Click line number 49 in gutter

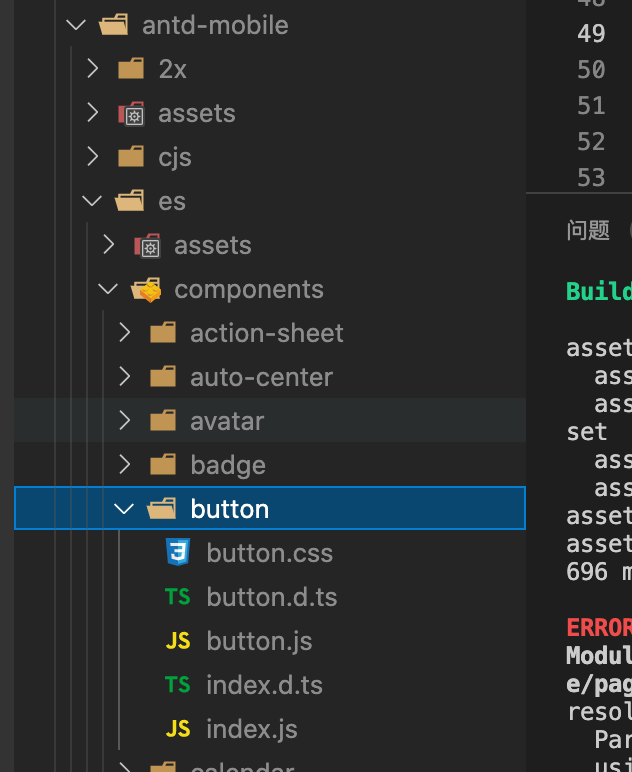[591, 33]
